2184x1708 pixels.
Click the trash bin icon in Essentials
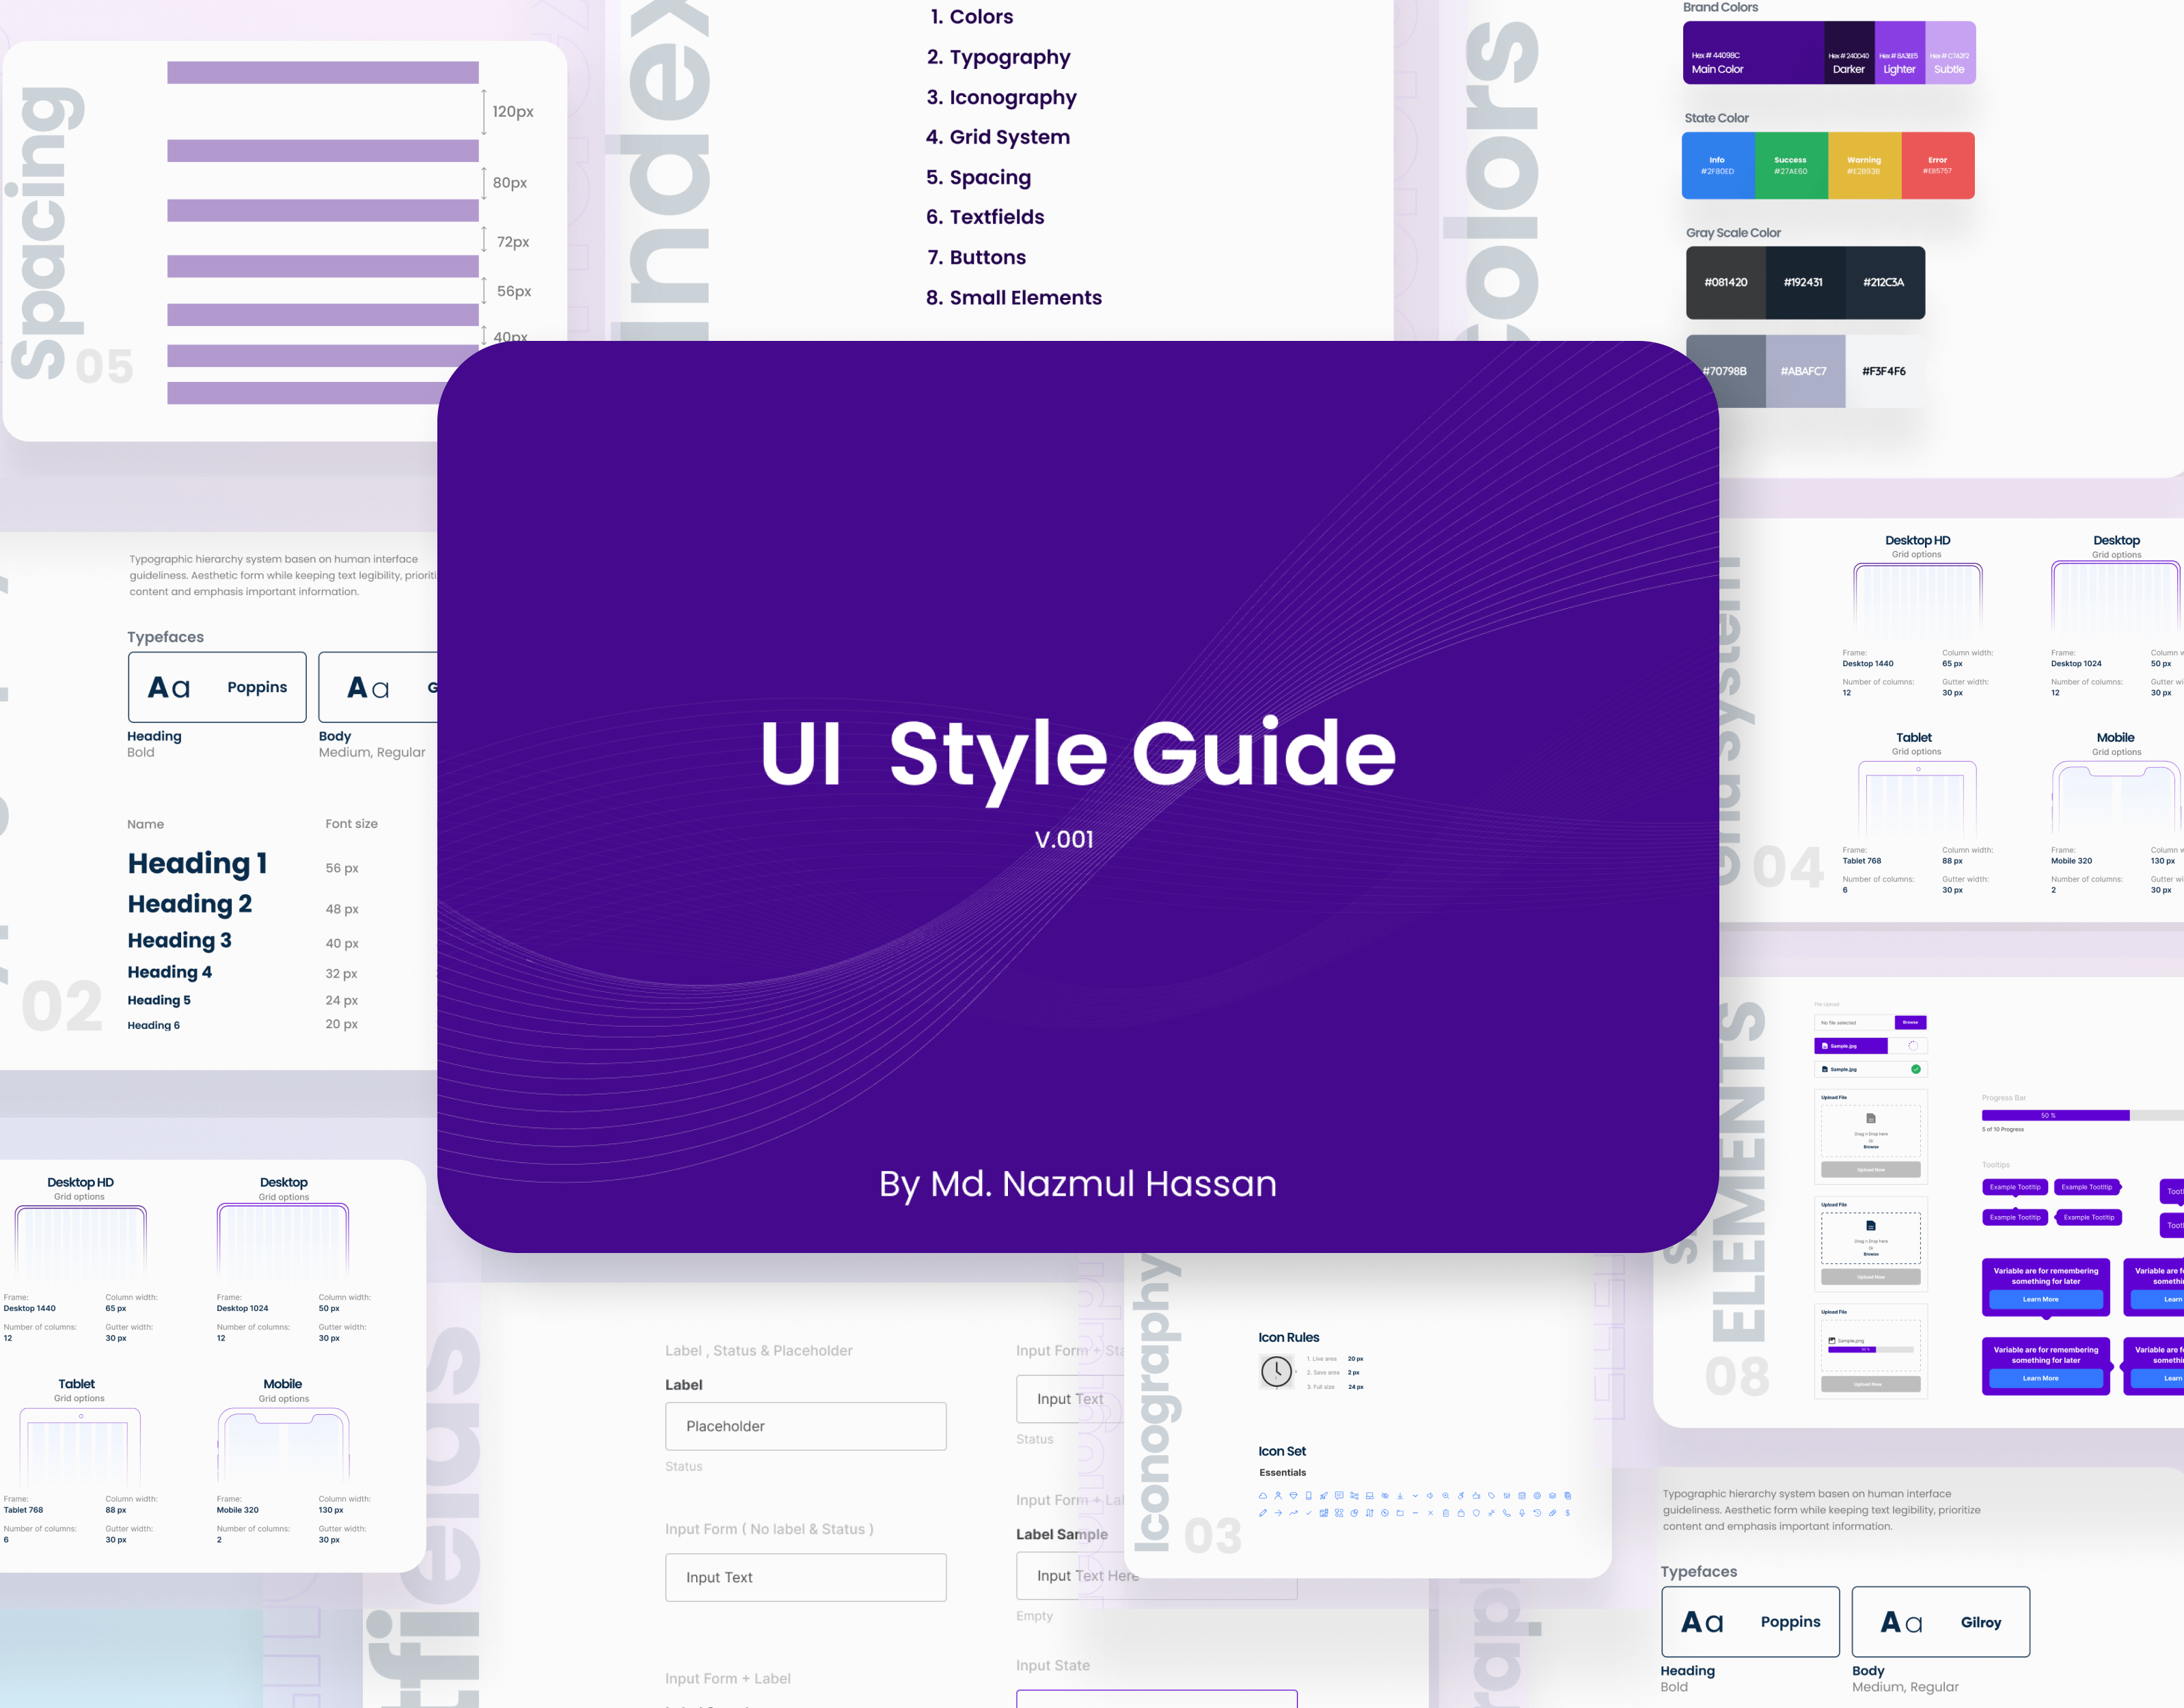click(1446, 1513)
